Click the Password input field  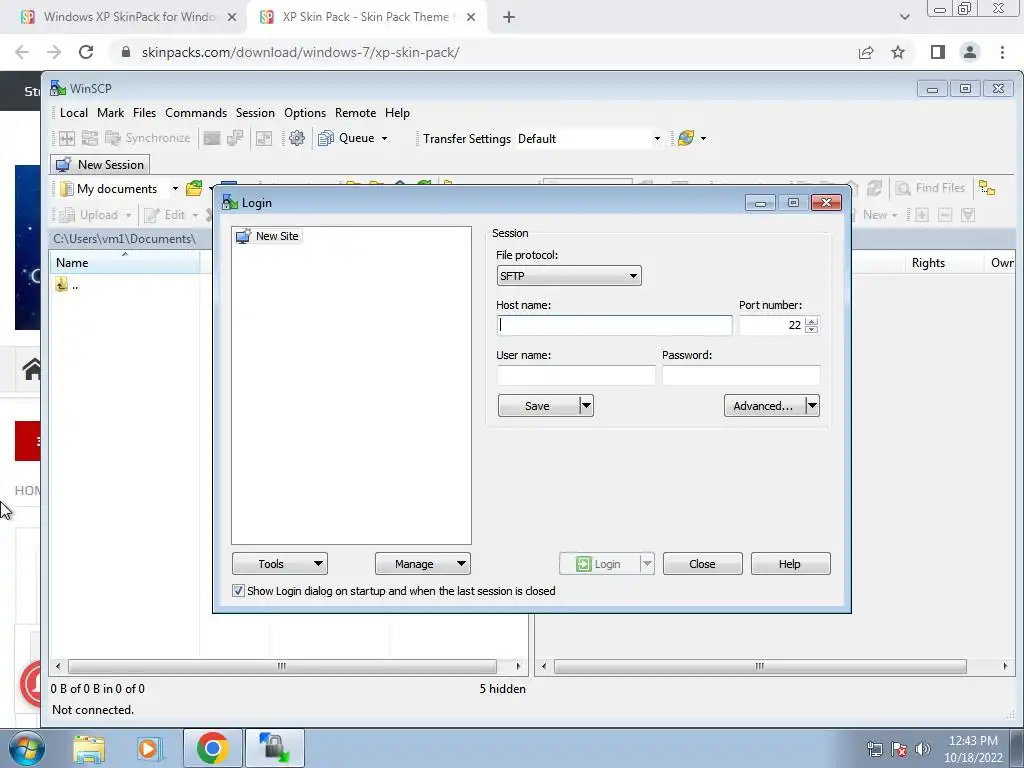coord(741,375)
